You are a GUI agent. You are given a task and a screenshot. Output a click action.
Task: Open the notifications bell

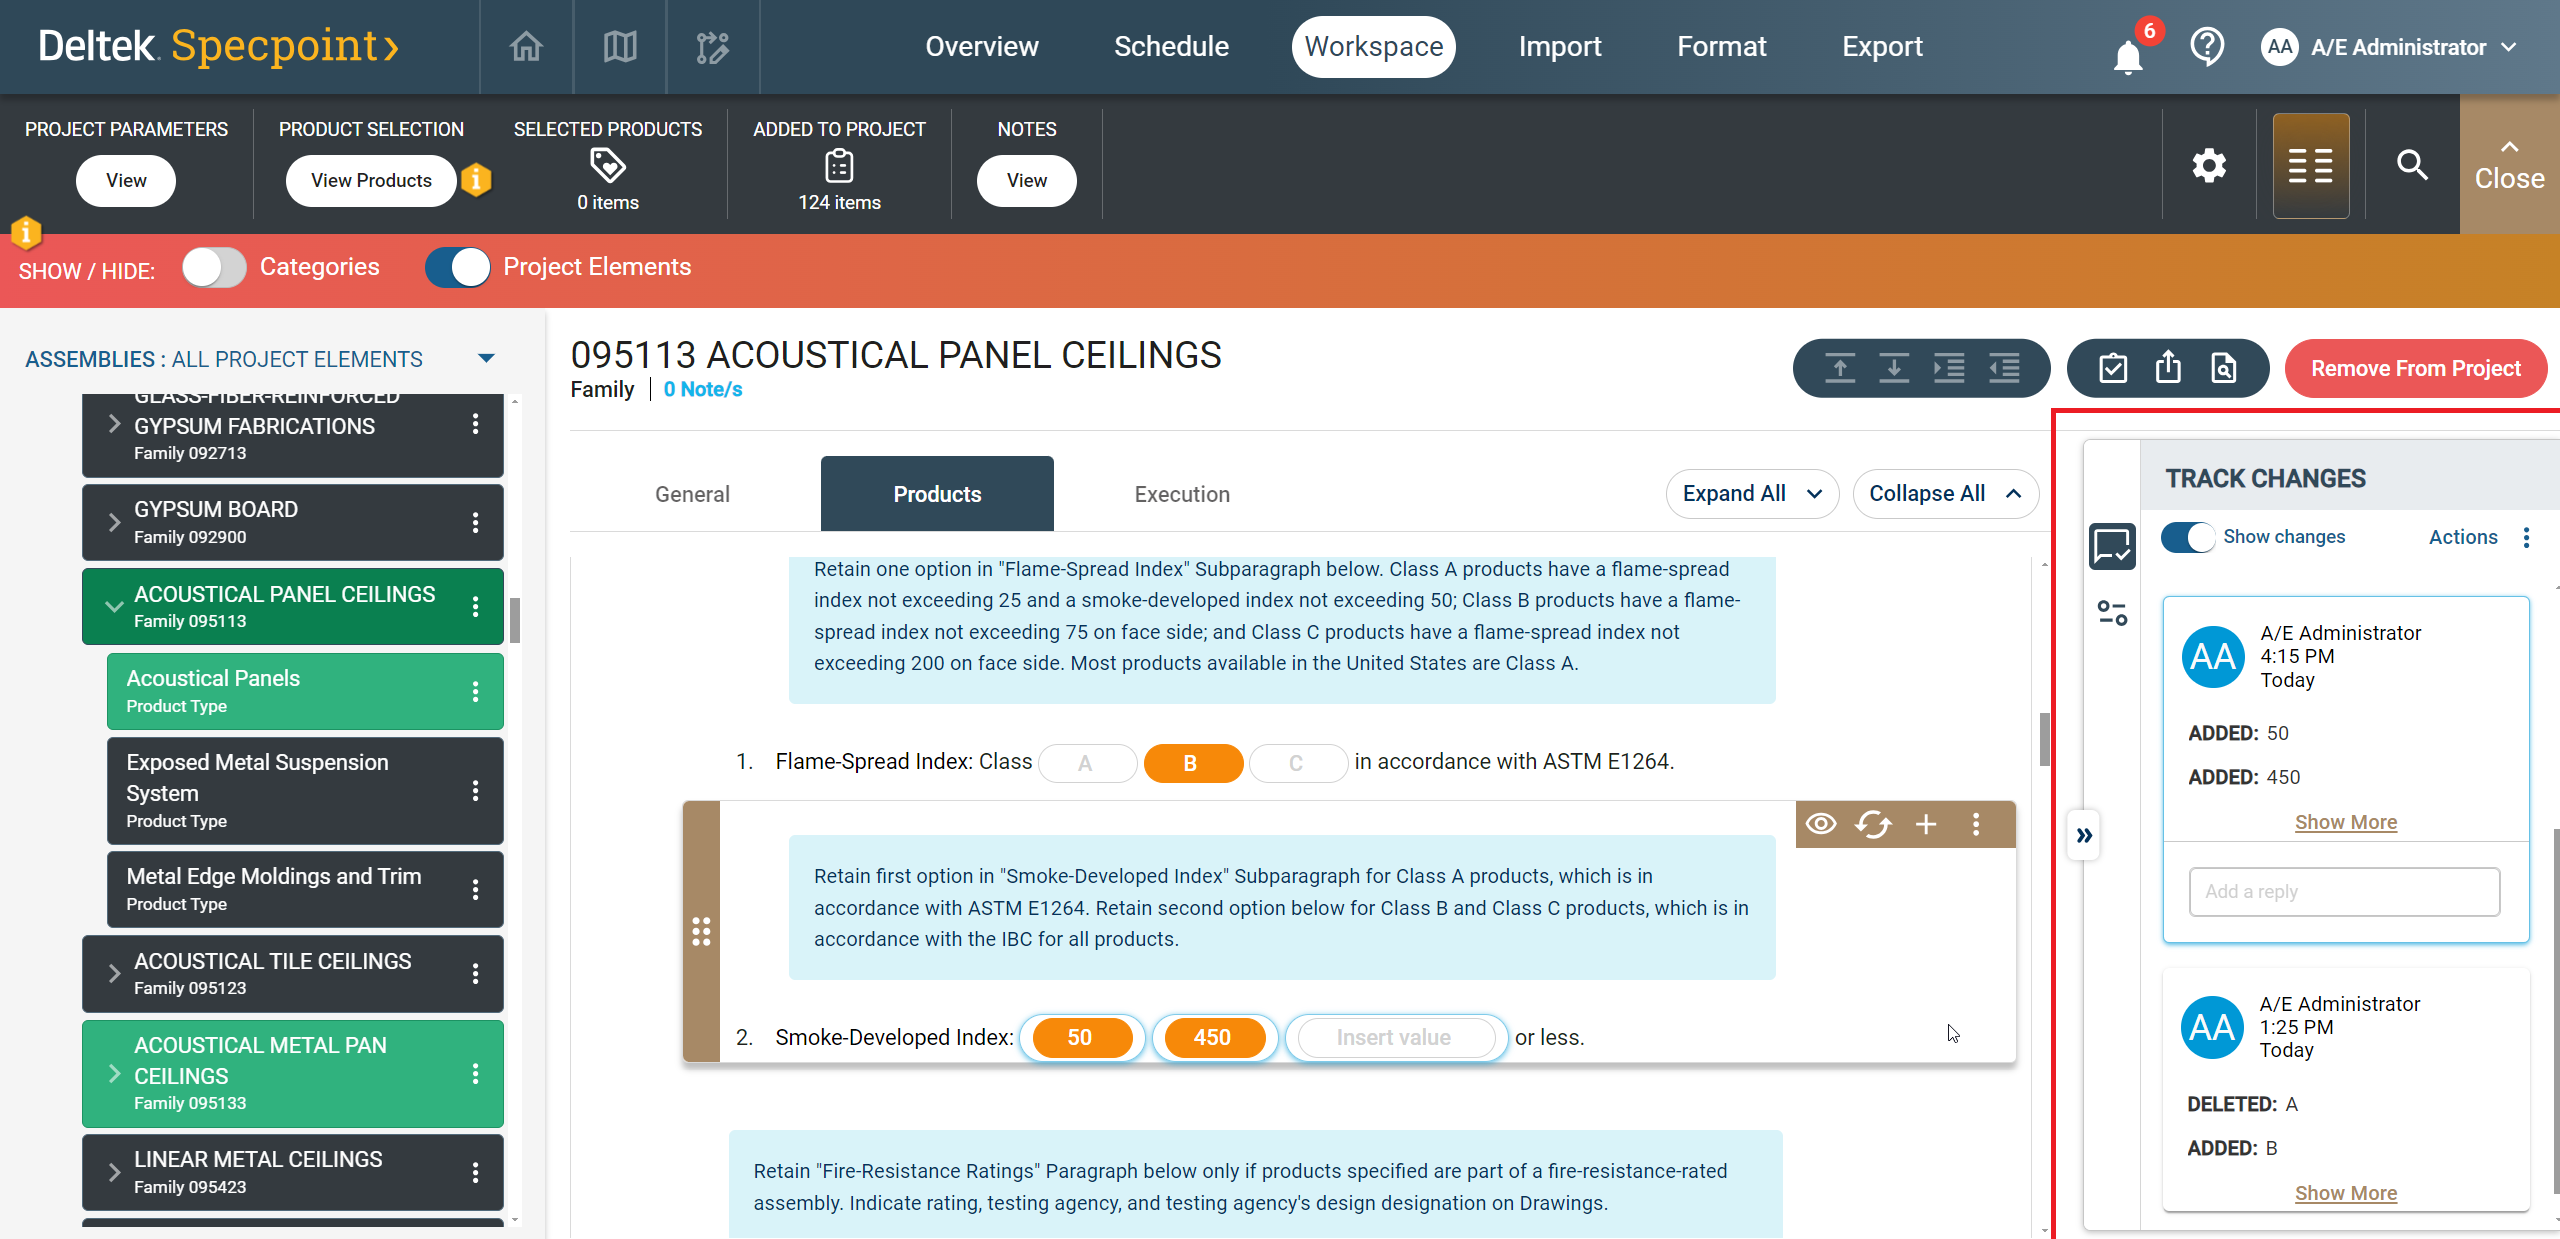coord(2127,56)
